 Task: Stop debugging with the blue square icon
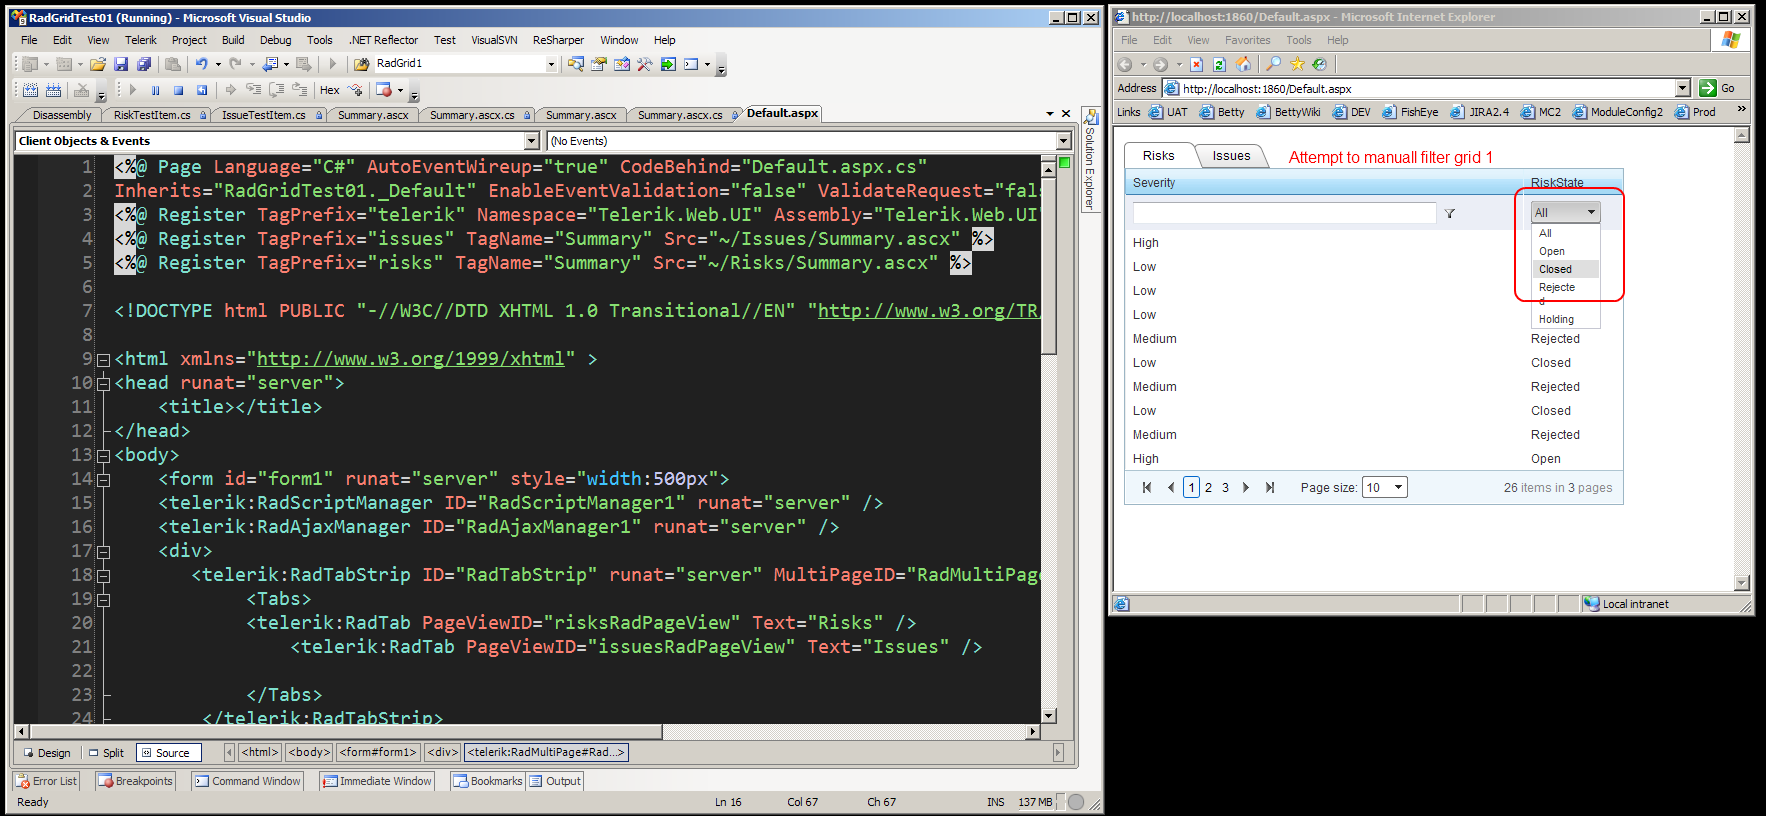click(x=179, y=90)
